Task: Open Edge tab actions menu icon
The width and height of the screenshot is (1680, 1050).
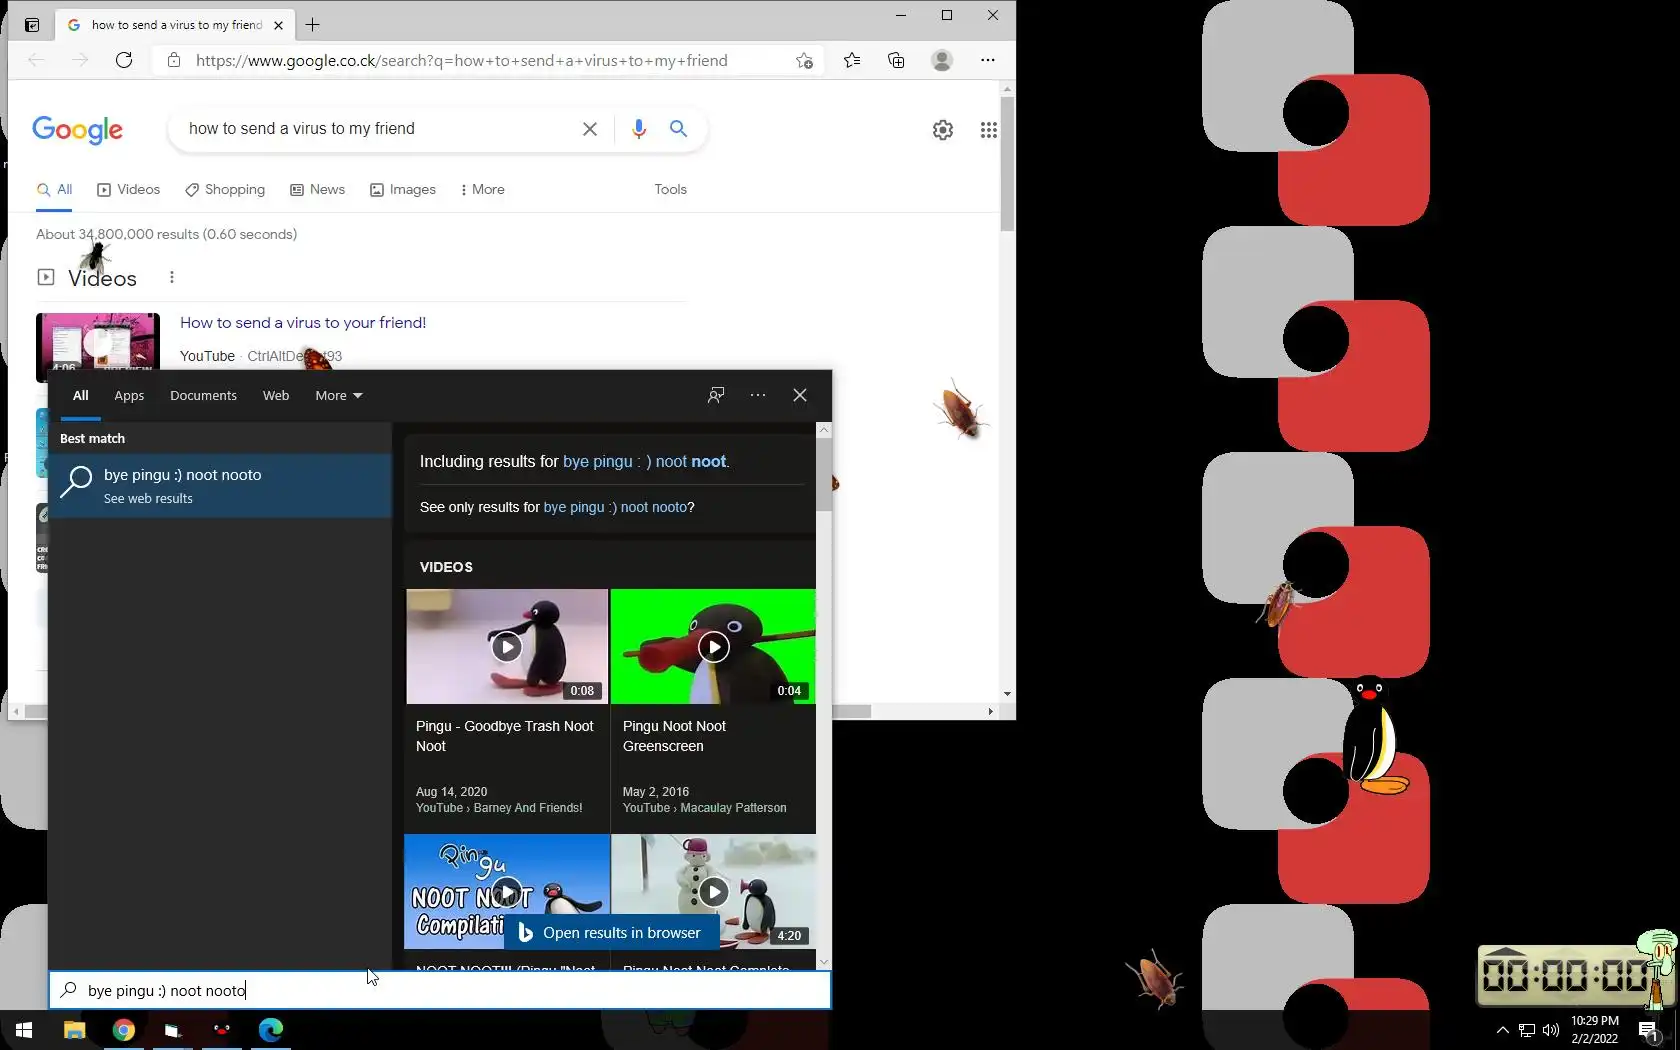Action: coord(32,25)
